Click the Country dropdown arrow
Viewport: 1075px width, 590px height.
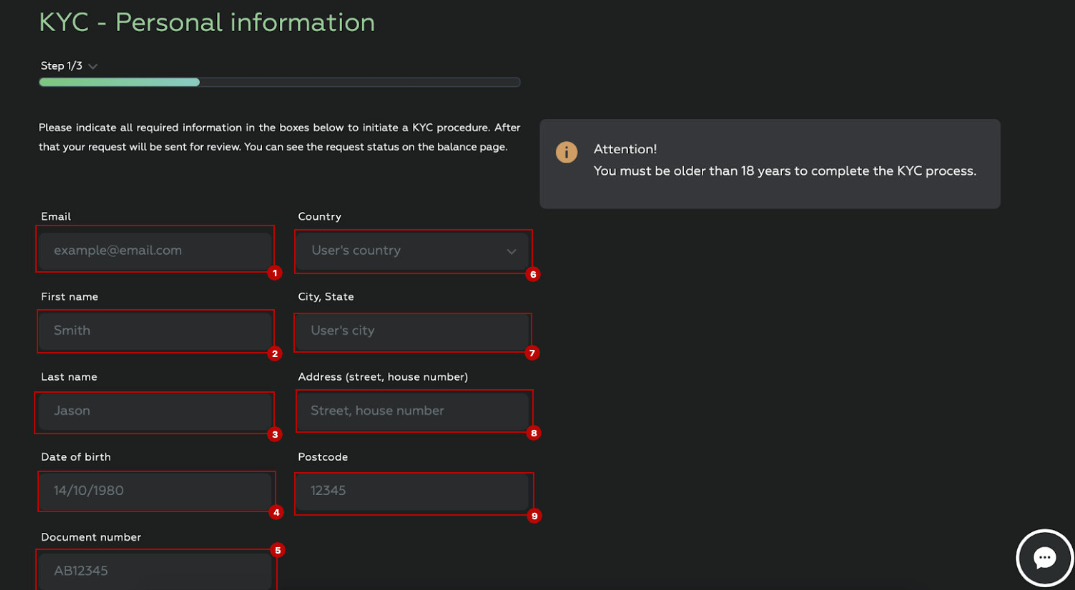(511, 251)
